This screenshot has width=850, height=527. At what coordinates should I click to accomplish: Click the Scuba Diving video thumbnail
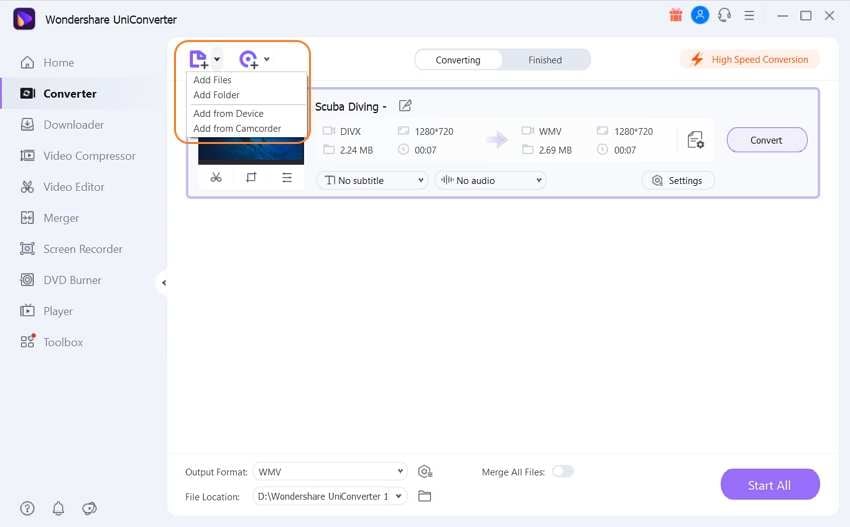pyautogui.click(x=251, y=151)
